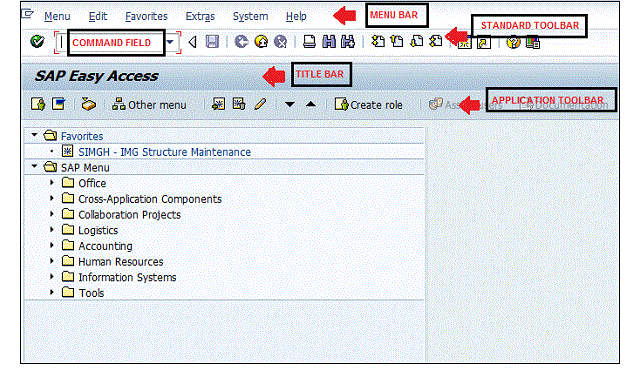Click the Find Next binoculars icon
Image resolution: width=641 pixels, height=370 pixels.
[348, 42]
